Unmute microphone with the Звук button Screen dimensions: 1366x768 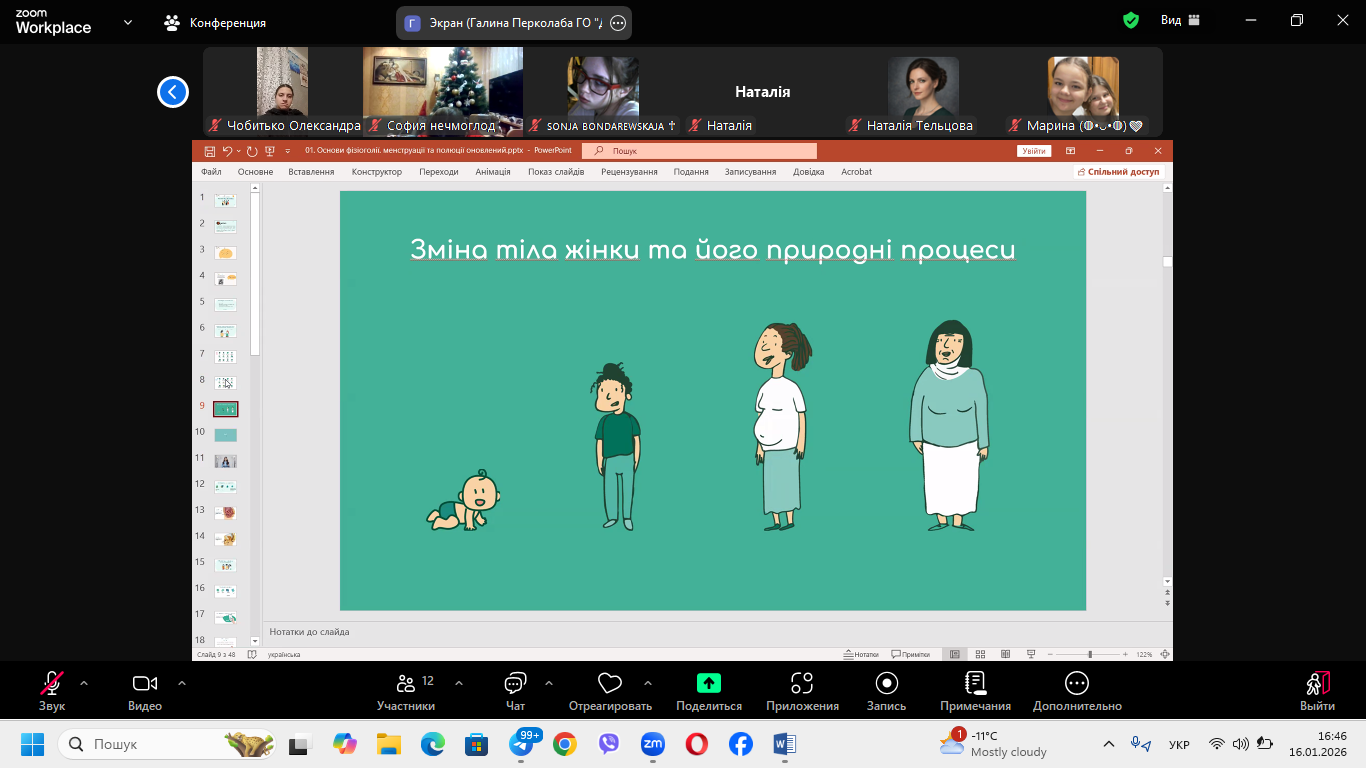[52, 684]
